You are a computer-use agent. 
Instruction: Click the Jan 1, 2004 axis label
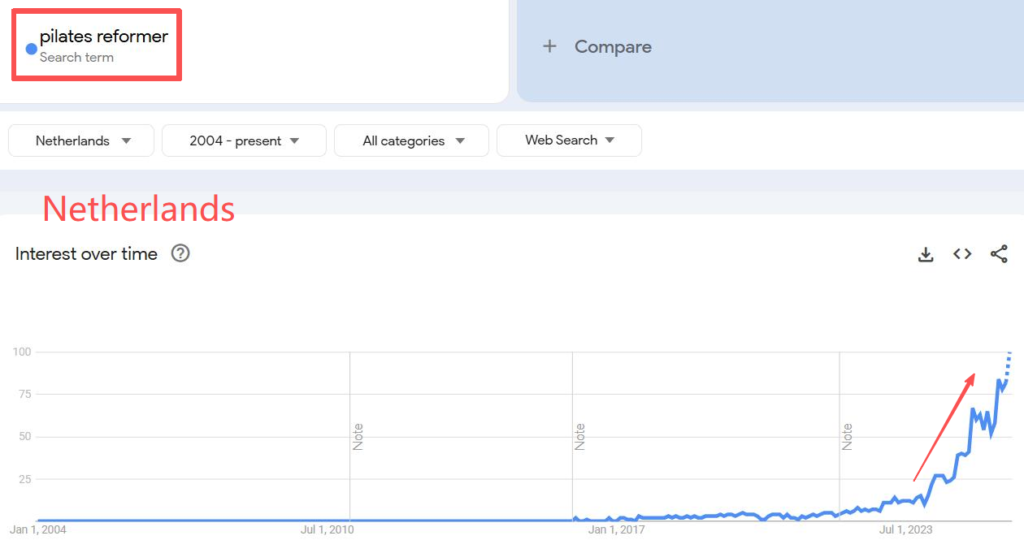37,530
